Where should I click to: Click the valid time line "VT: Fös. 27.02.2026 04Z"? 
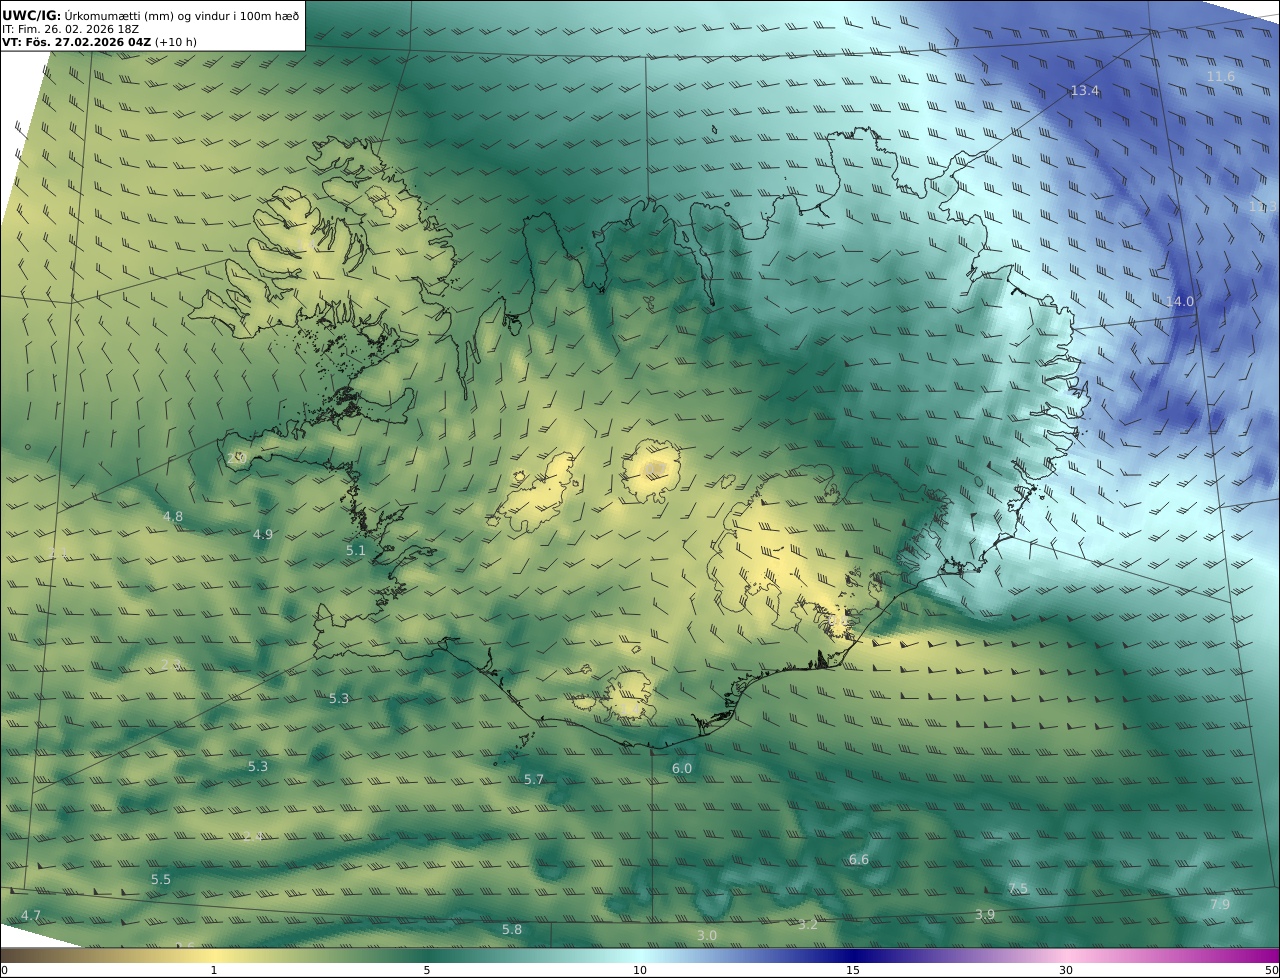(x=76, y=43)
